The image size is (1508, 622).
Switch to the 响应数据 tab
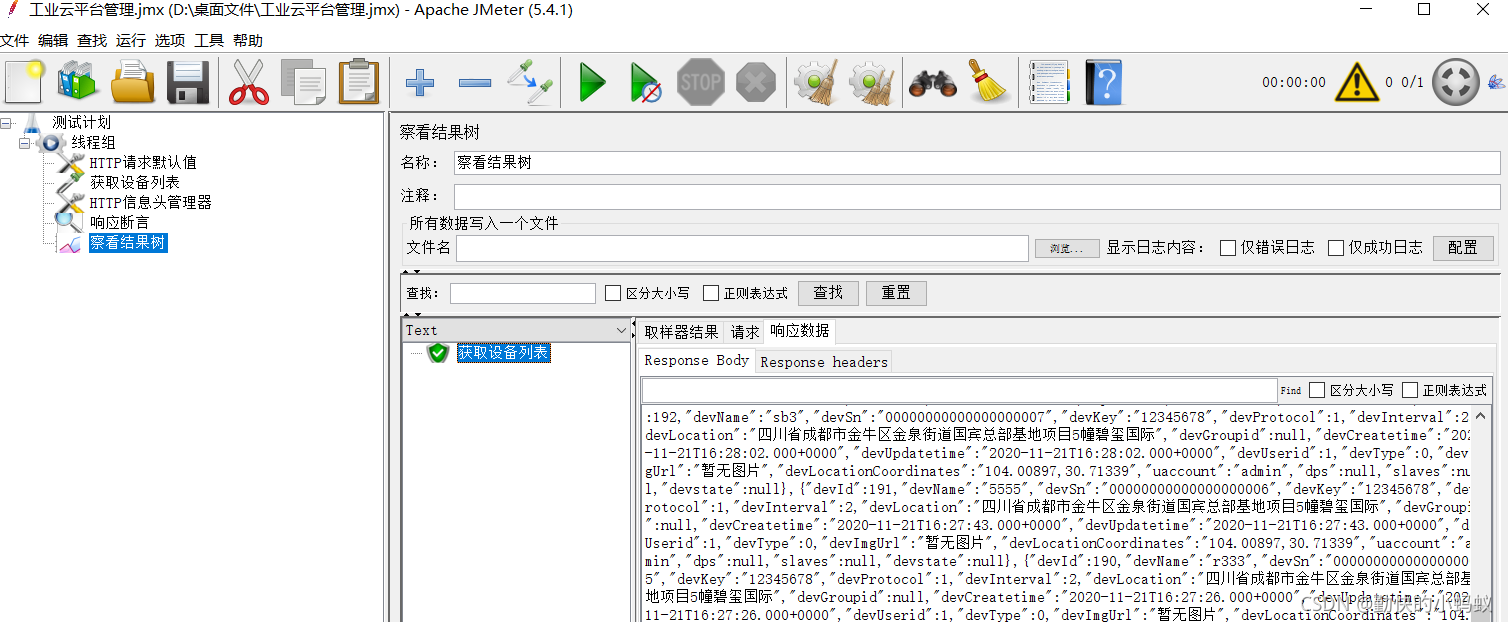[x=799, y=331]
